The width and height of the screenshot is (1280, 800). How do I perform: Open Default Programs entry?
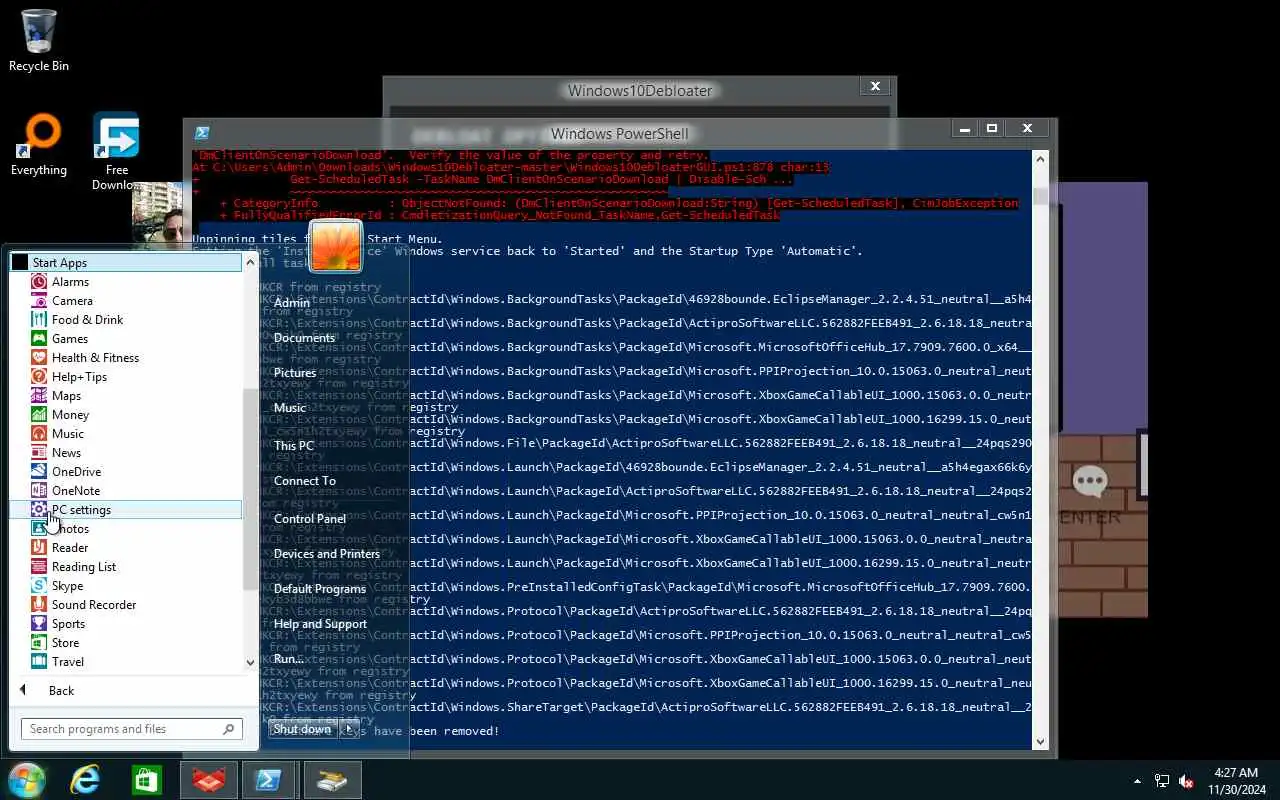pyautogui.click(x=320, y=589)
